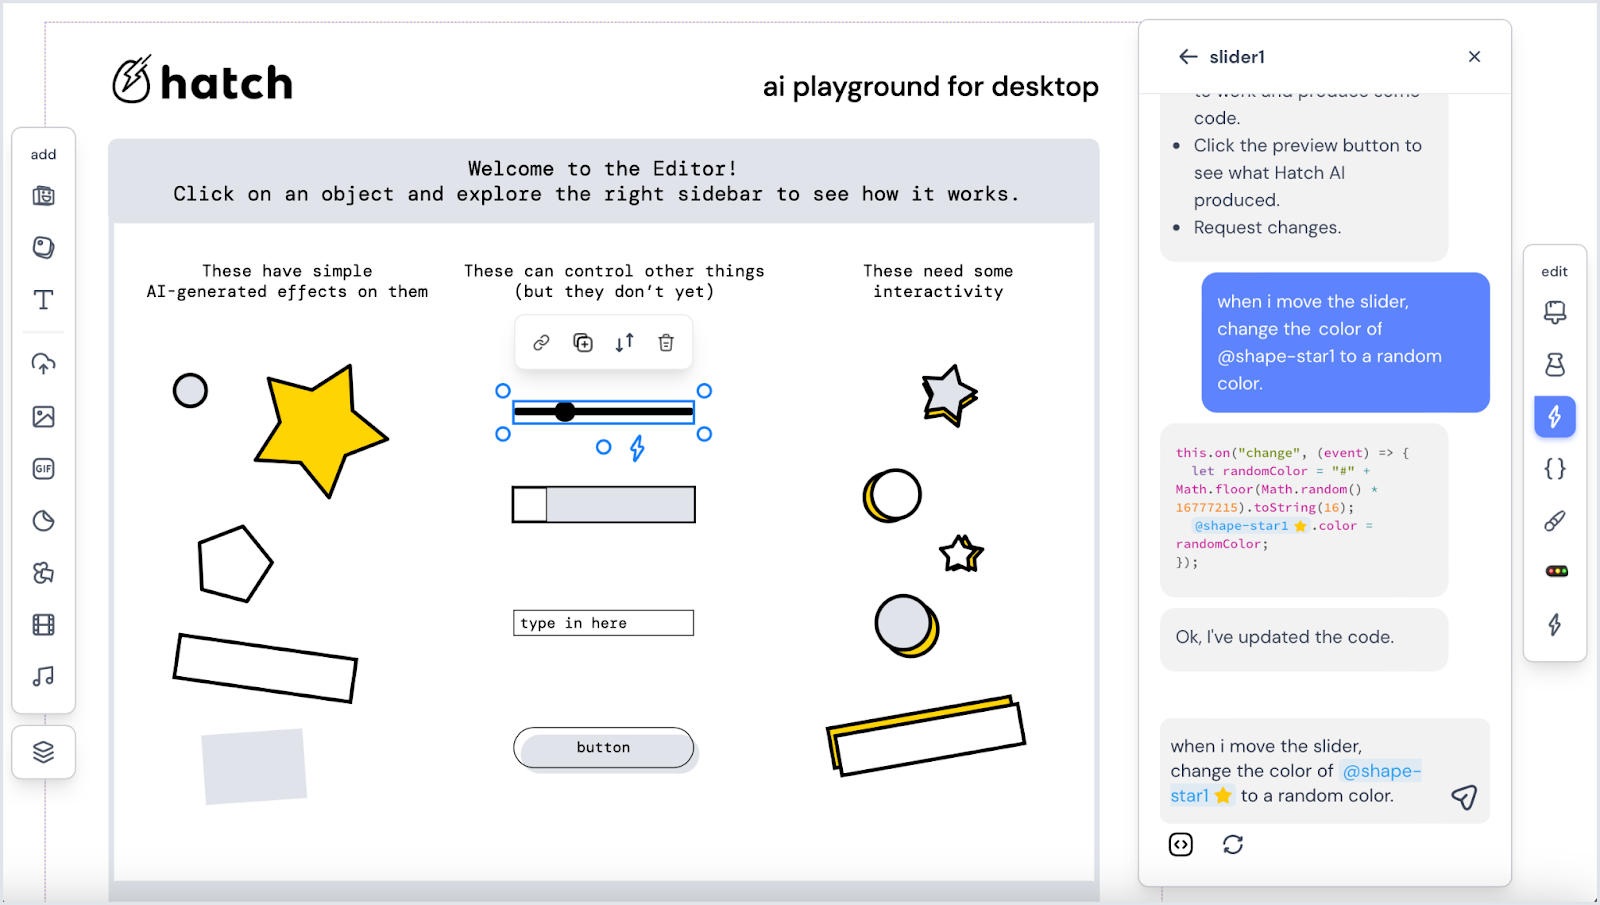This screenshot has width=1600, height=905.
Task: Delete the slider using the trash icon
Action: point(667,342)
